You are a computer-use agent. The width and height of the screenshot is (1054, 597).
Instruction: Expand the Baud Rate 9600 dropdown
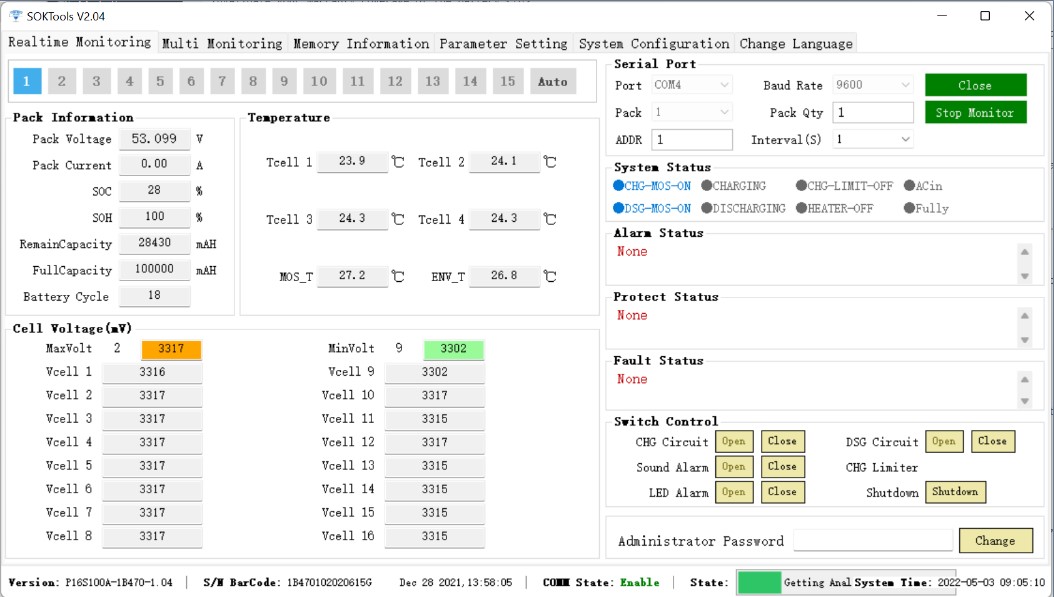[x=873, y=85]
